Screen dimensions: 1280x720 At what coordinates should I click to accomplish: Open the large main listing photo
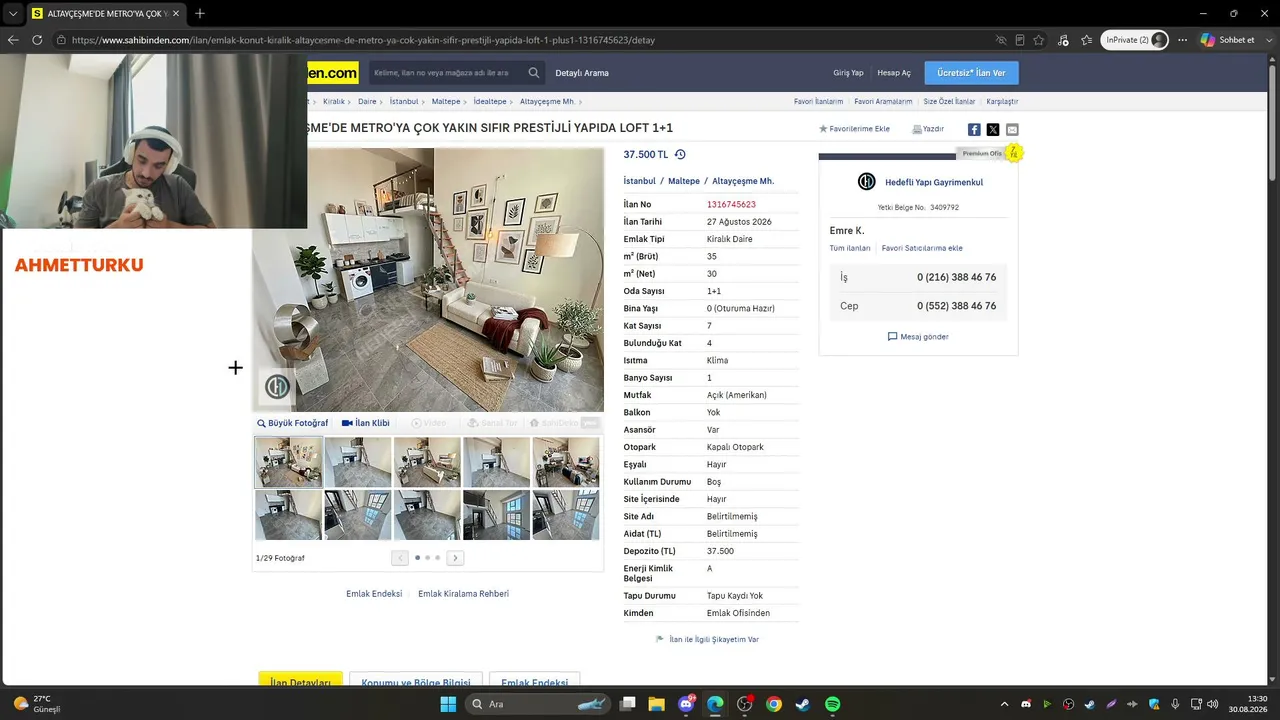coord(428,280)
